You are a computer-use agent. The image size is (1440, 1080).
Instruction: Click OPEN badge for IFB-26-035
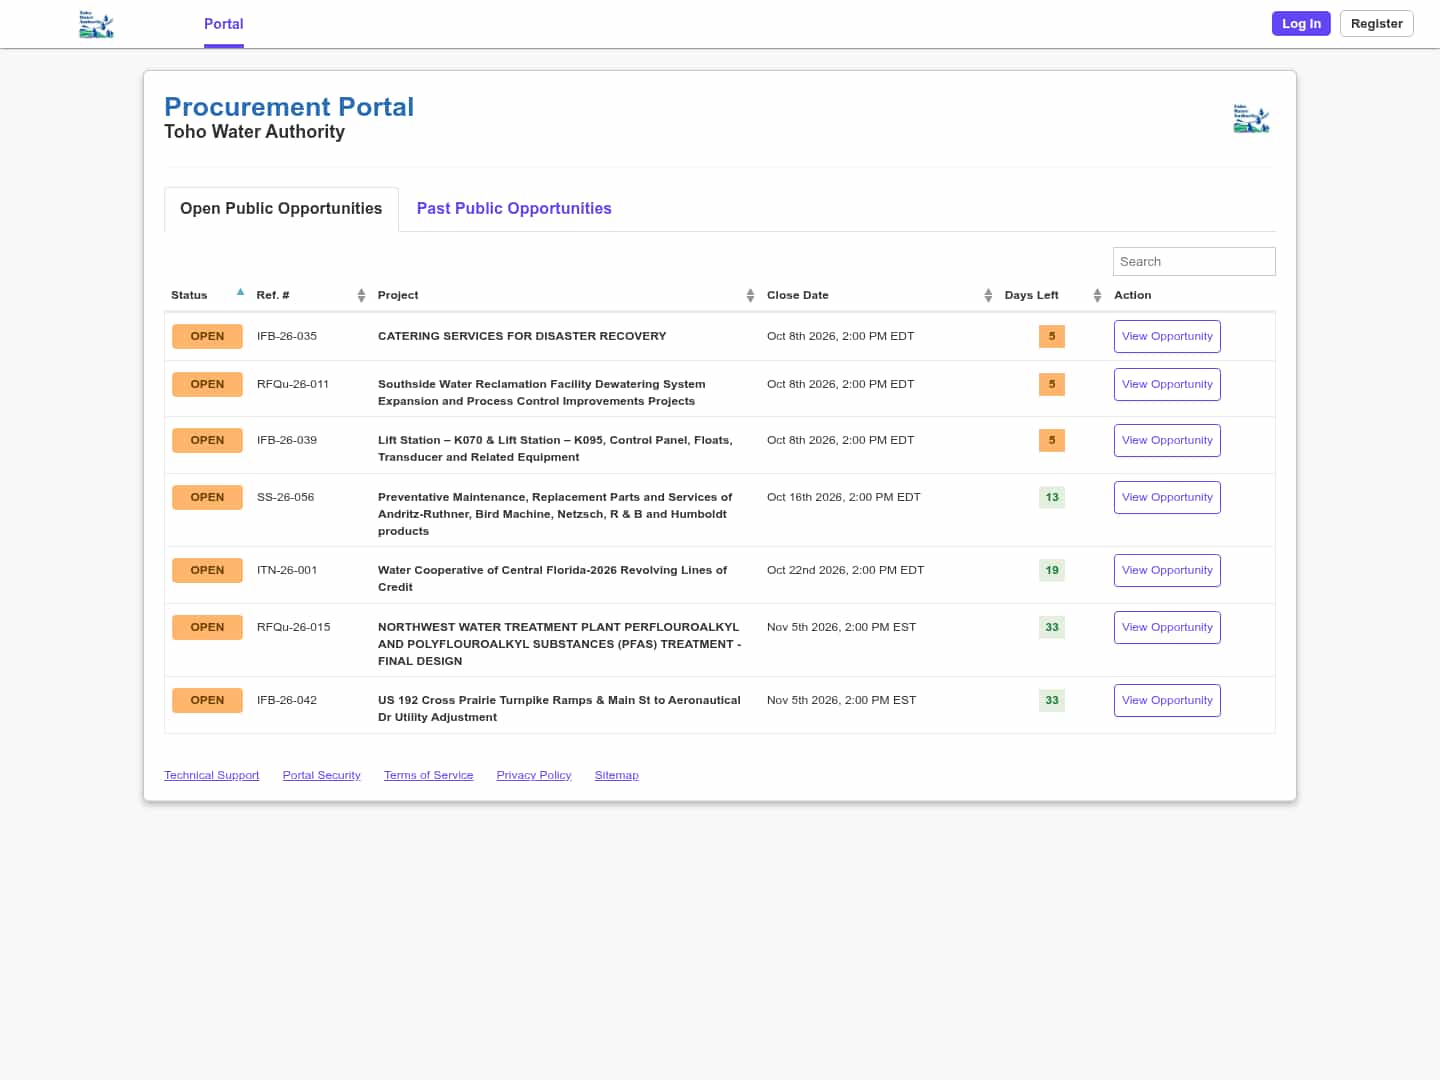tap(207, 336)
